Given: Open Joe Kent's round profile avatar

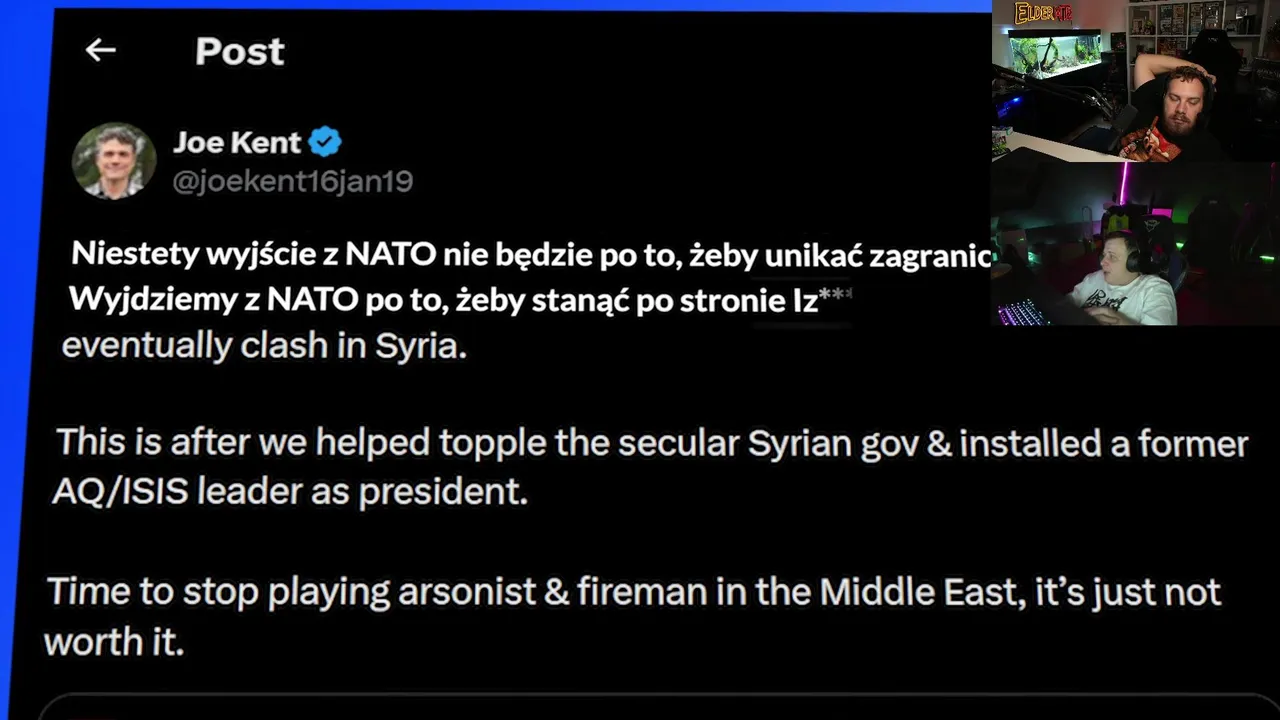Looking at the screenshot, I should click(114, 160).
